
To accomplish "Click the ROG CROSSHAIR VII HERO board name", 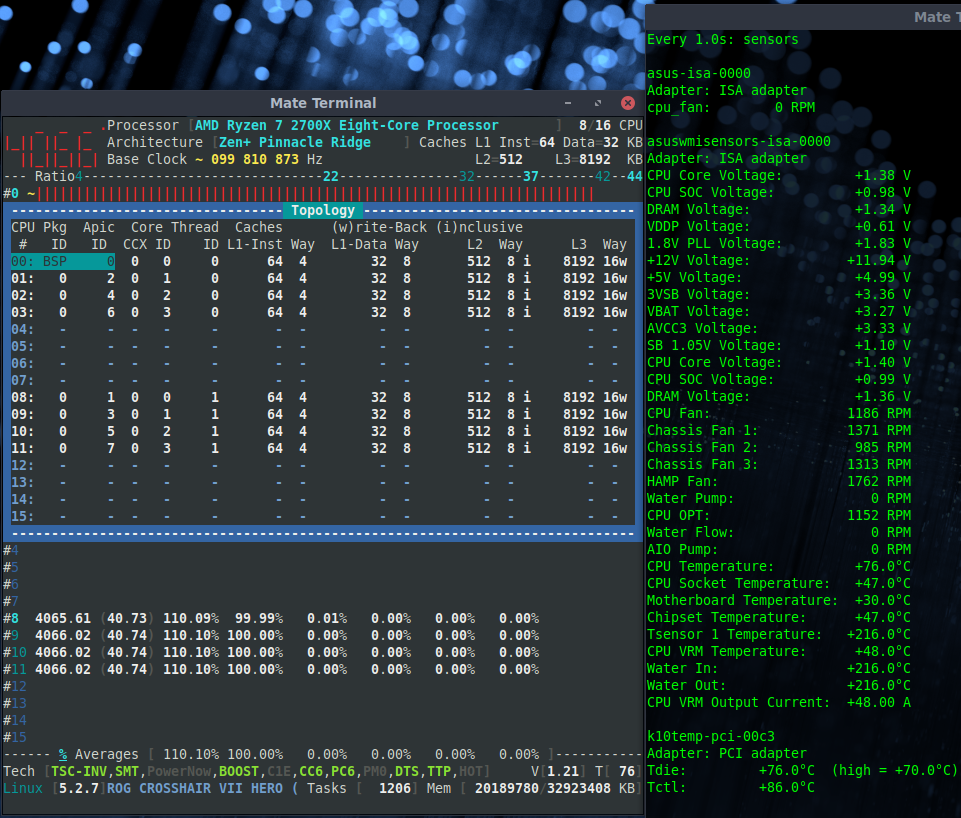I will tap(195, 789).
